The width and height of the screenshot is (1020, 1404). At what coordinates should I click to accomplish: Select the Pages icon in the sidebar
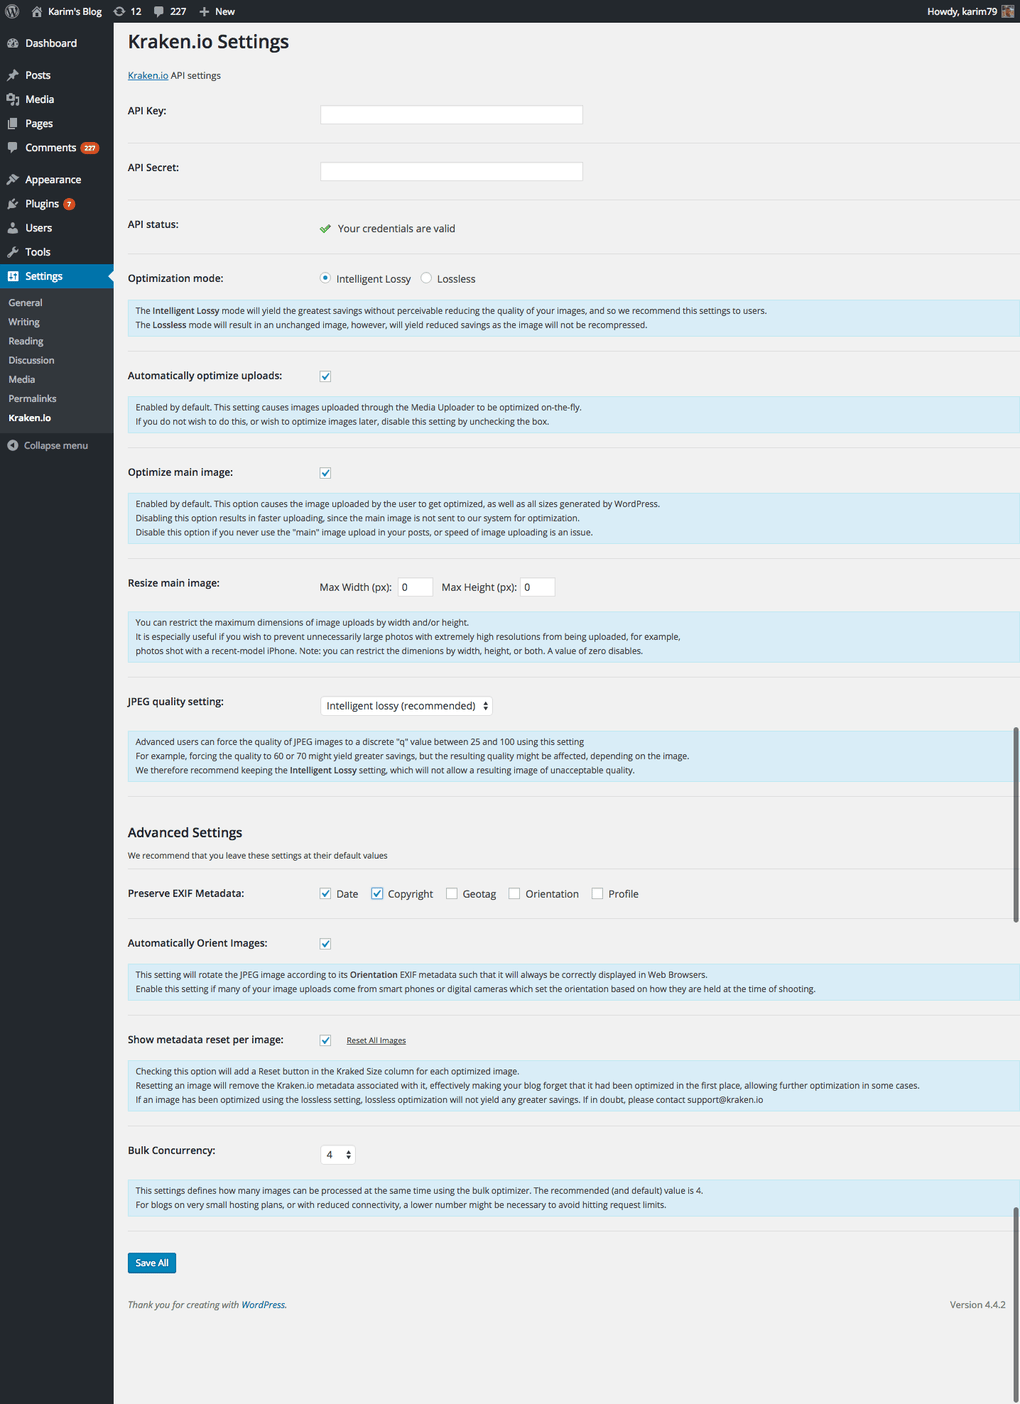13,123
